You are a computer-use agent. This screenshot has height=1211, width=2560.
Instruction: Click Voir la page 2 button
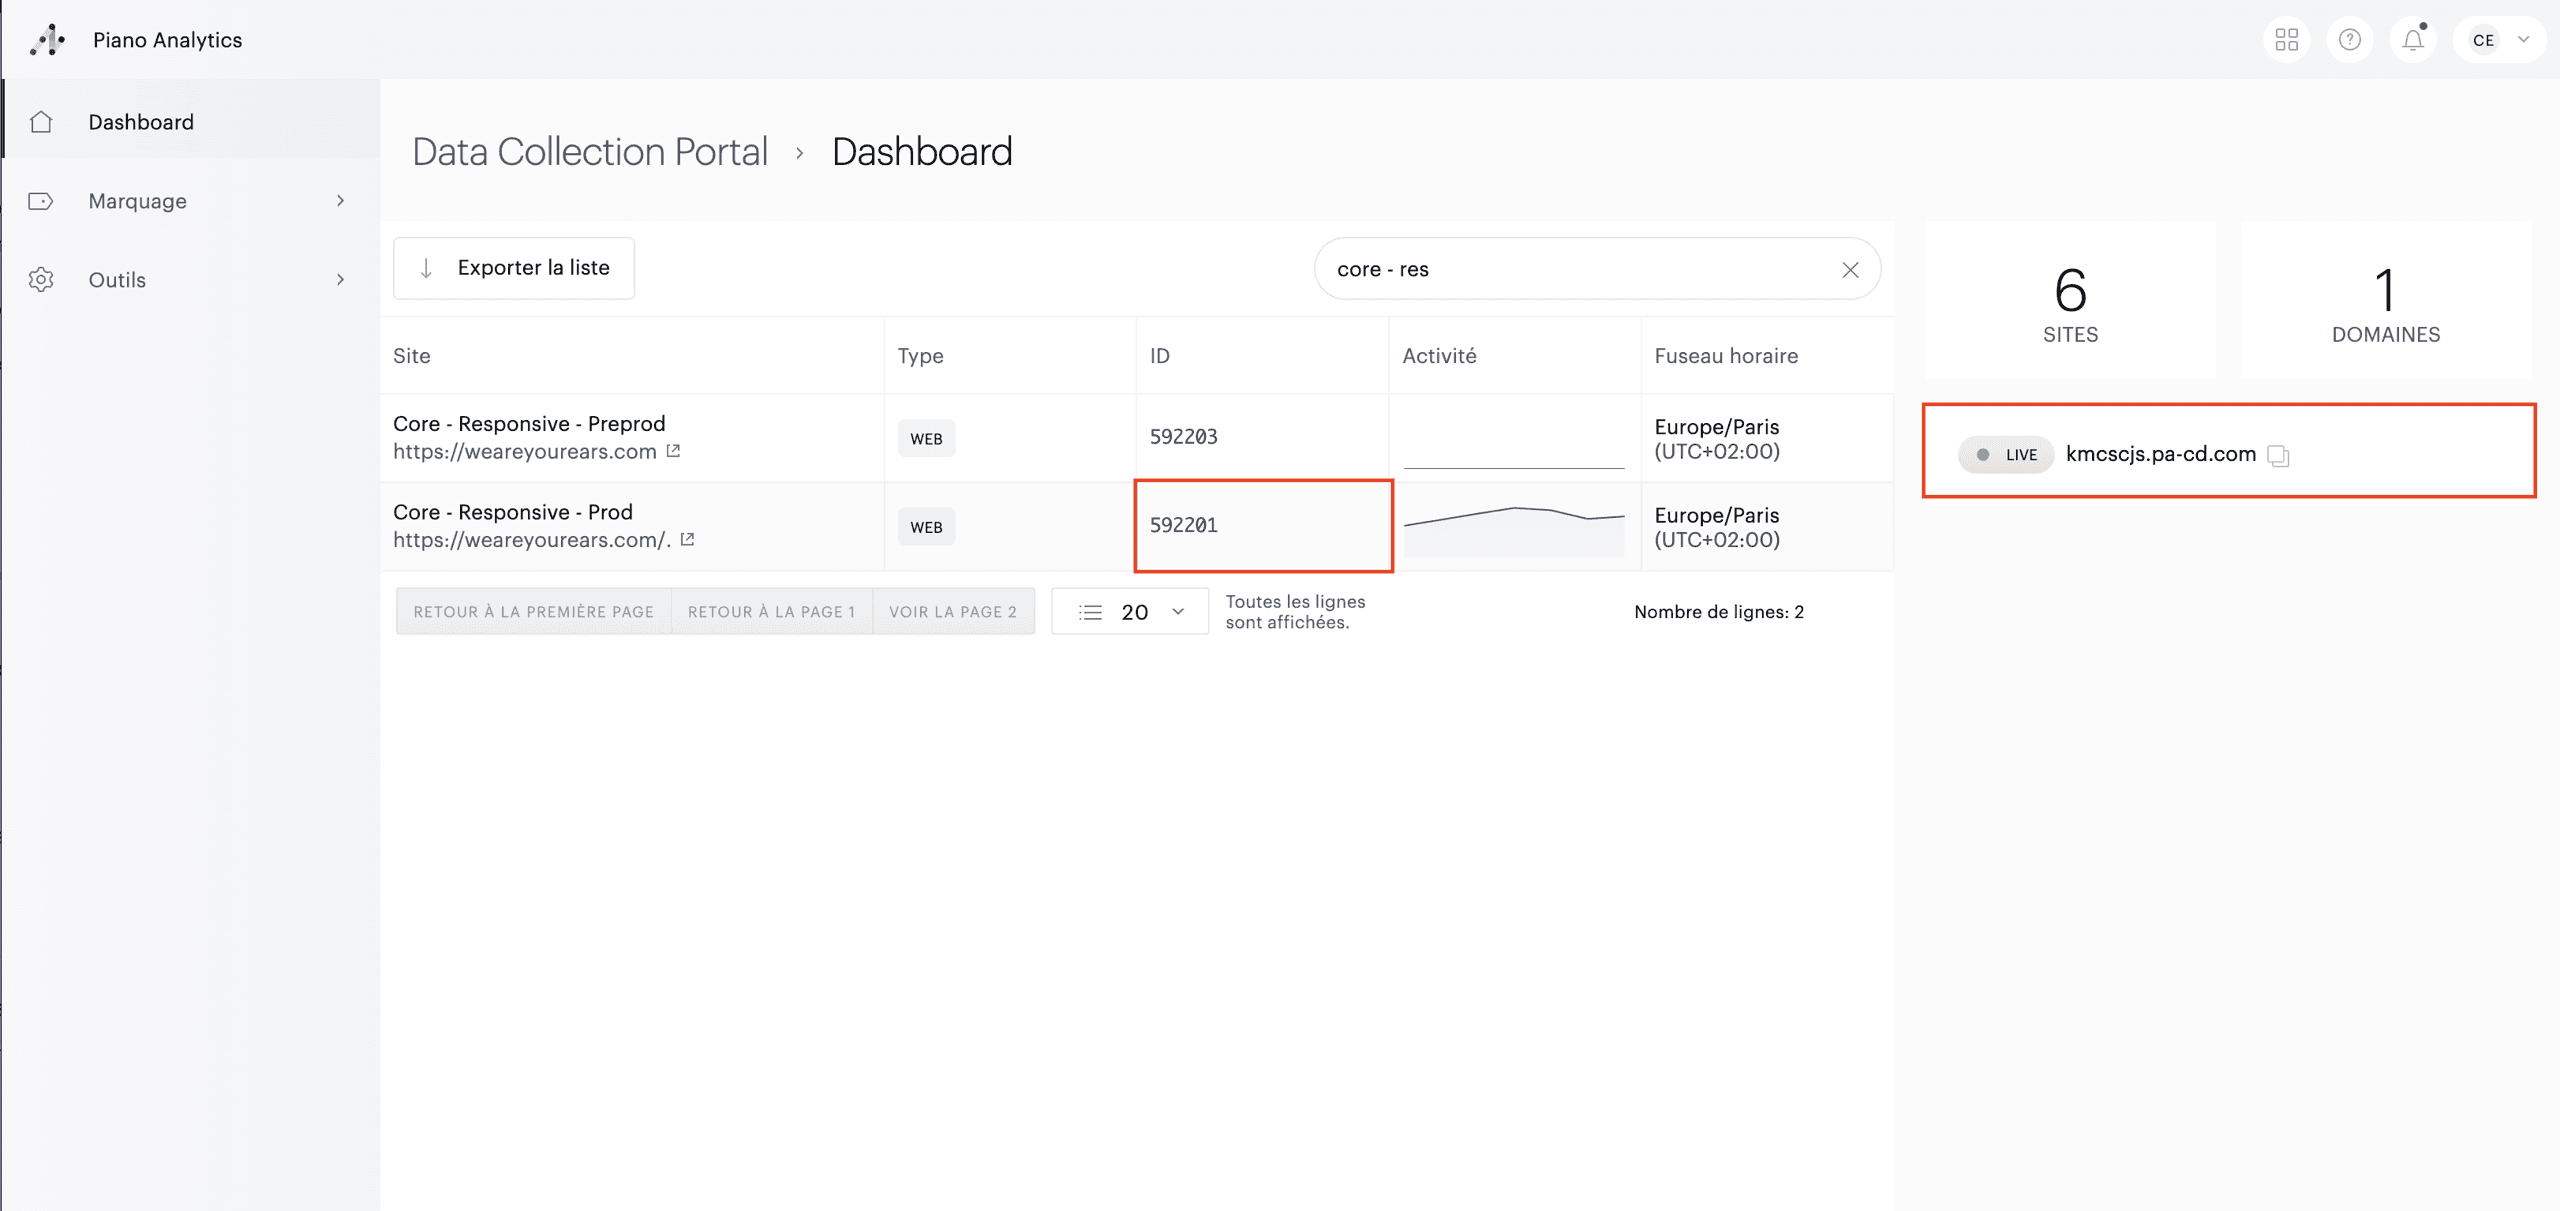coord(953,612)
